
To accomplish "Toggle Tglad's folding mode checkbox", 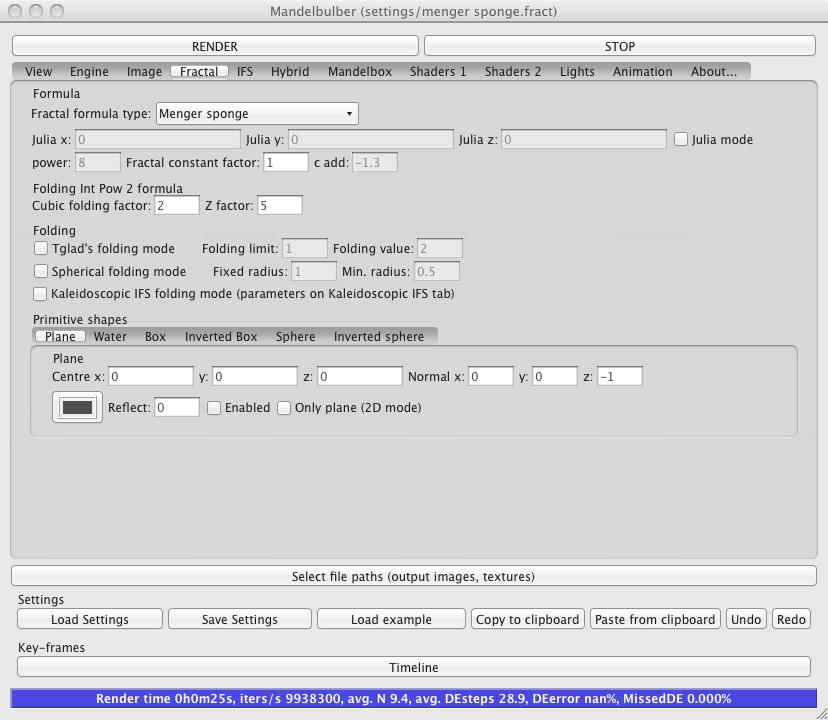I will pos(41,248).
